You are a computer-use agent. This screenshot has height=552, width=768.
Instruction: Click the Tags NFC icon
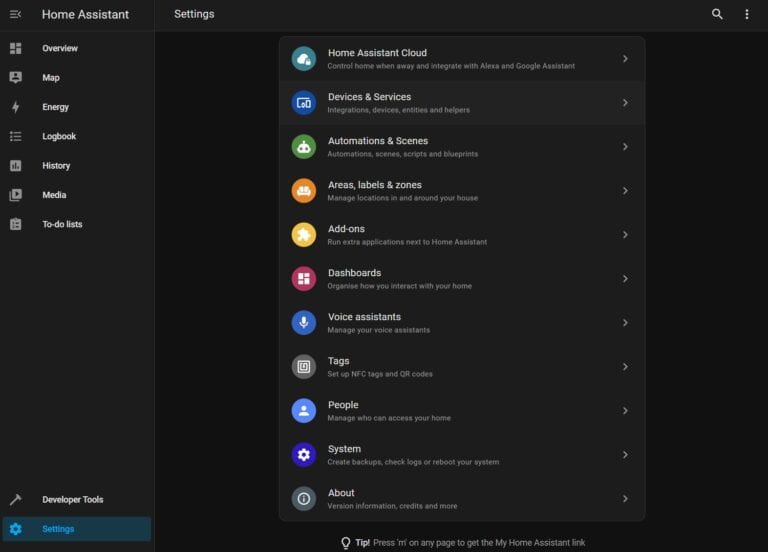[x=304, y=367]
